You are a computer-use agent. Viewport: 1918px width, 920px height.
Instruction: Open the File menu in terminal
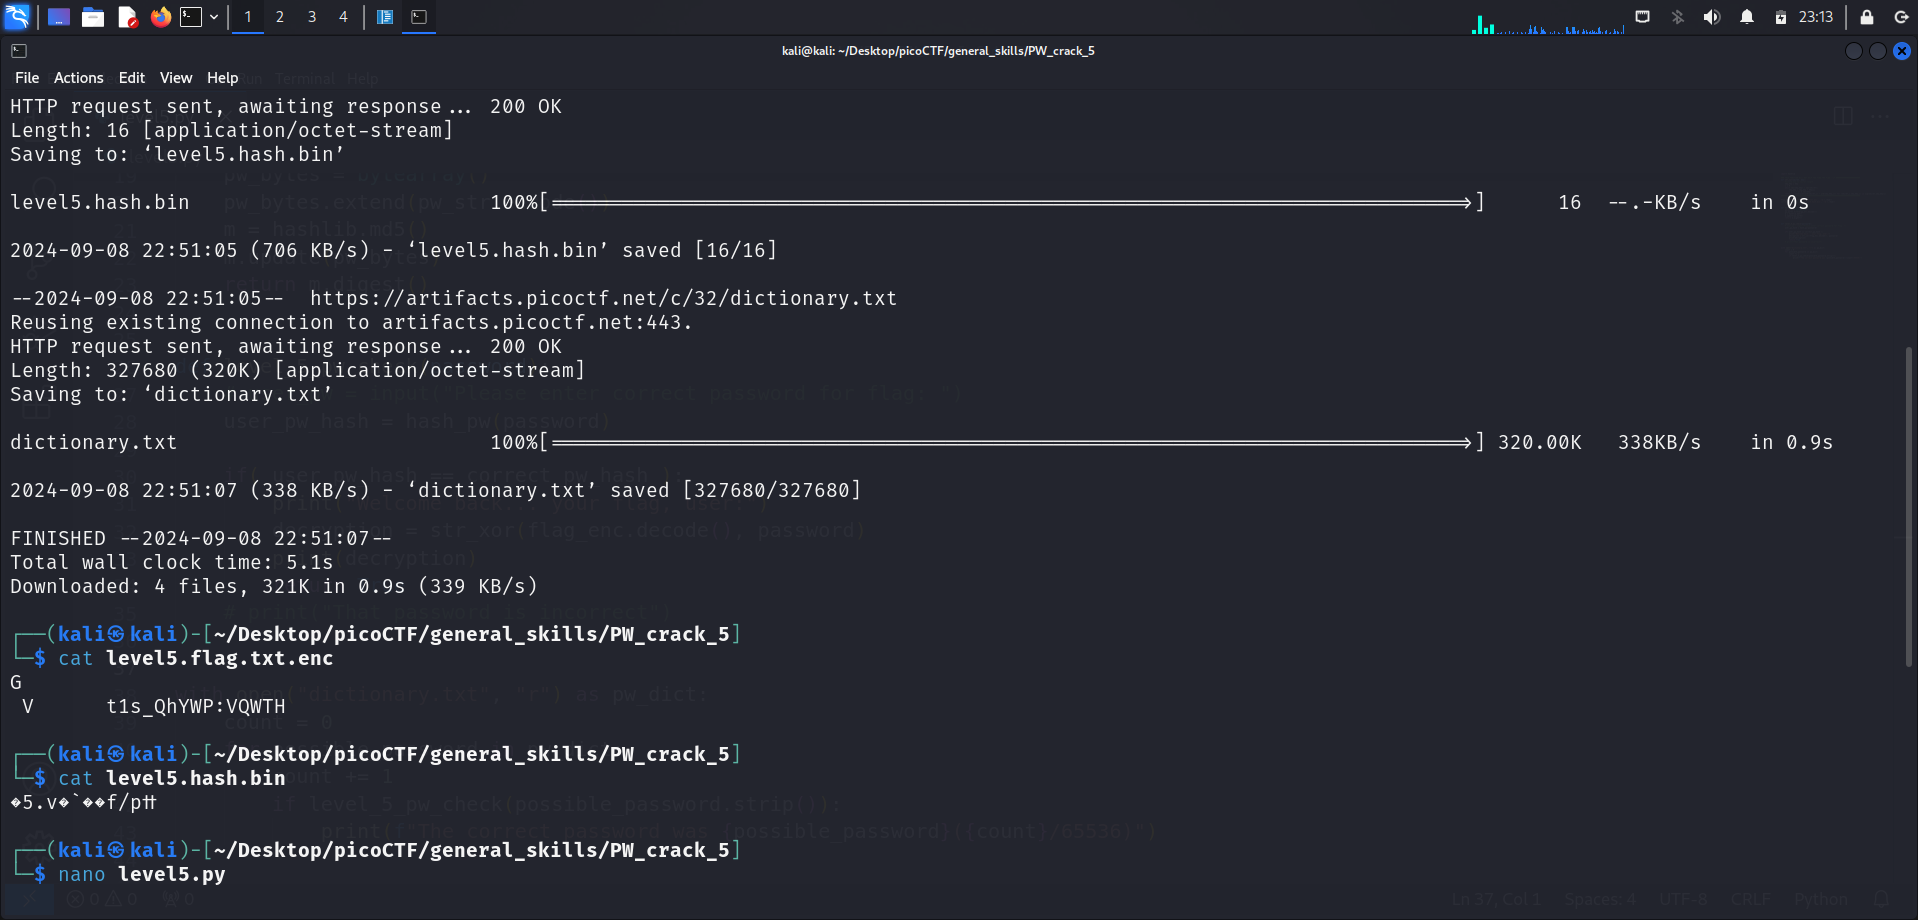click(x=27, y=78)
